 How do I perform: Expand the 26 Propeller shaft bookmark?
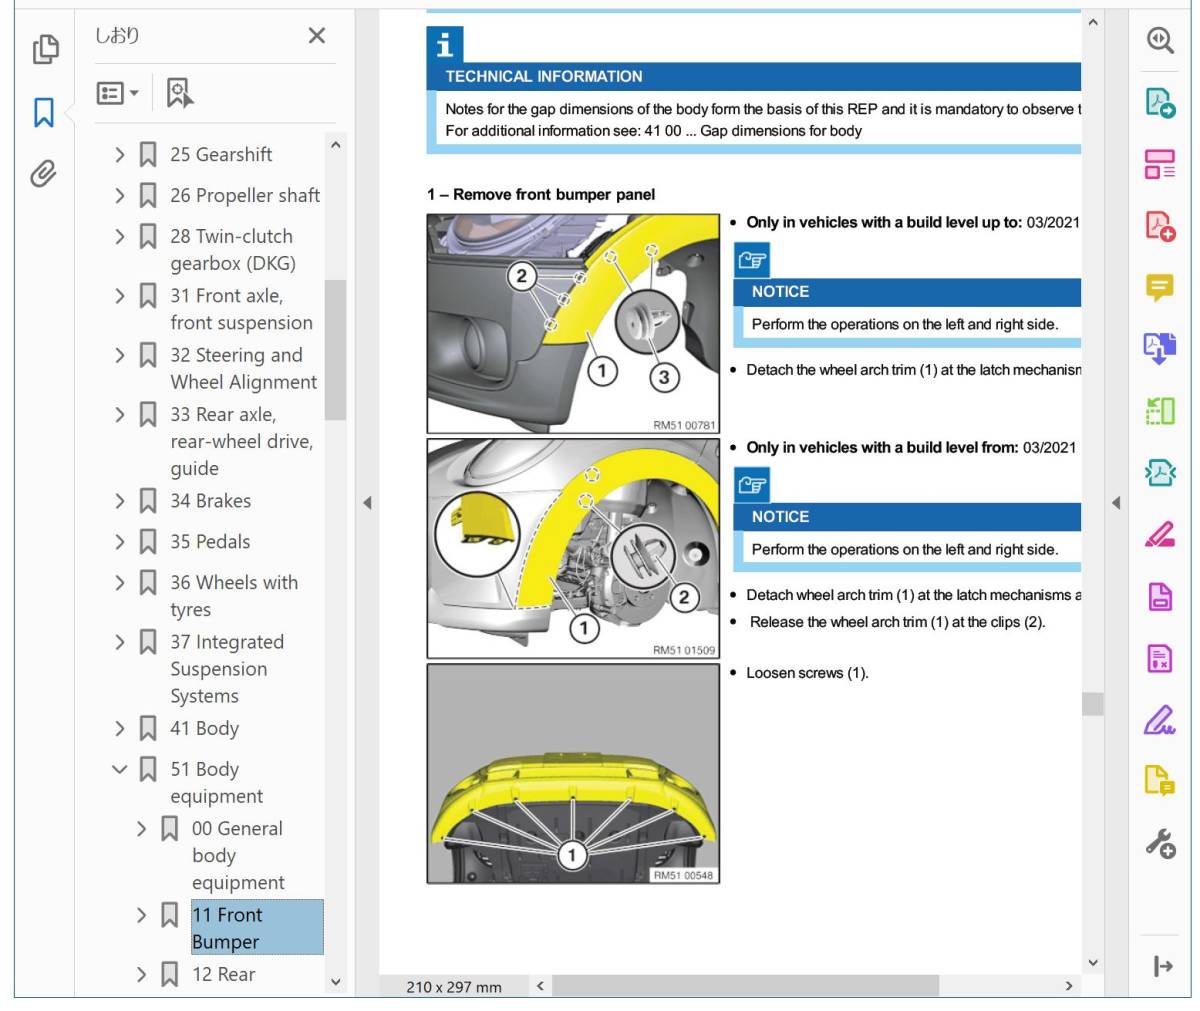coord(120,196)
